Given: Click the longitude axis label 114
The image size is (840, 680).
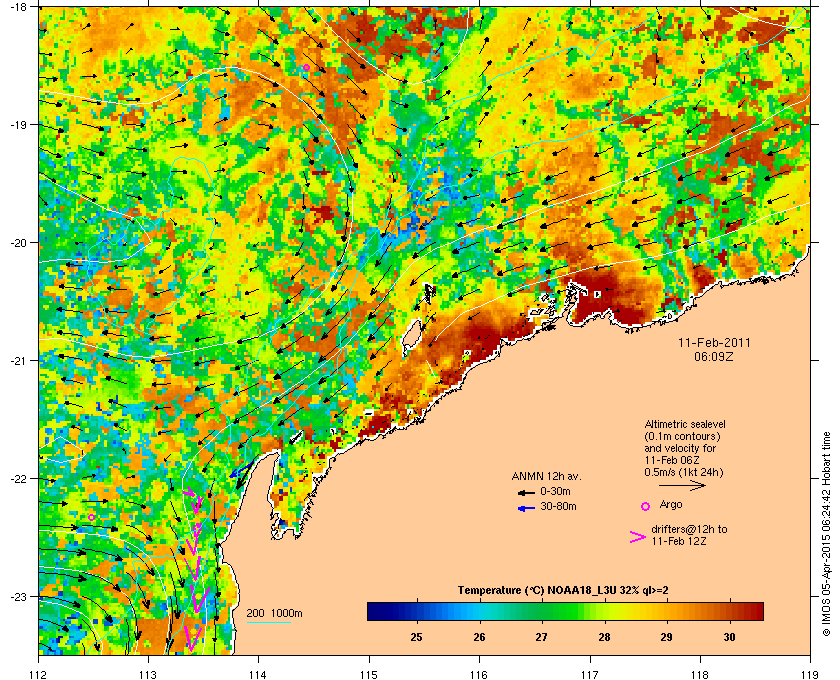Looking at the screenshot, I should click(x=258, y=674).
